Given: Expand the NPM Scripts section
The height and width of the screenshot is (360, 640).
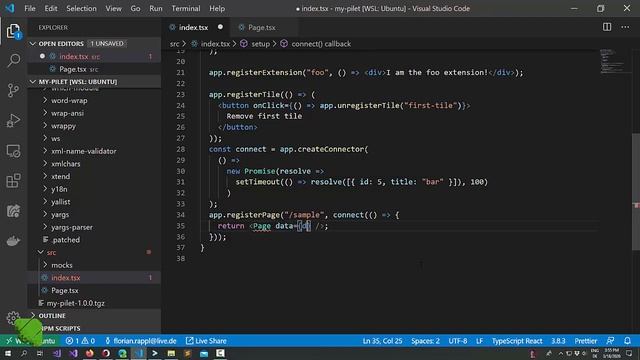Looking at the screenshot, I should 59,328.
